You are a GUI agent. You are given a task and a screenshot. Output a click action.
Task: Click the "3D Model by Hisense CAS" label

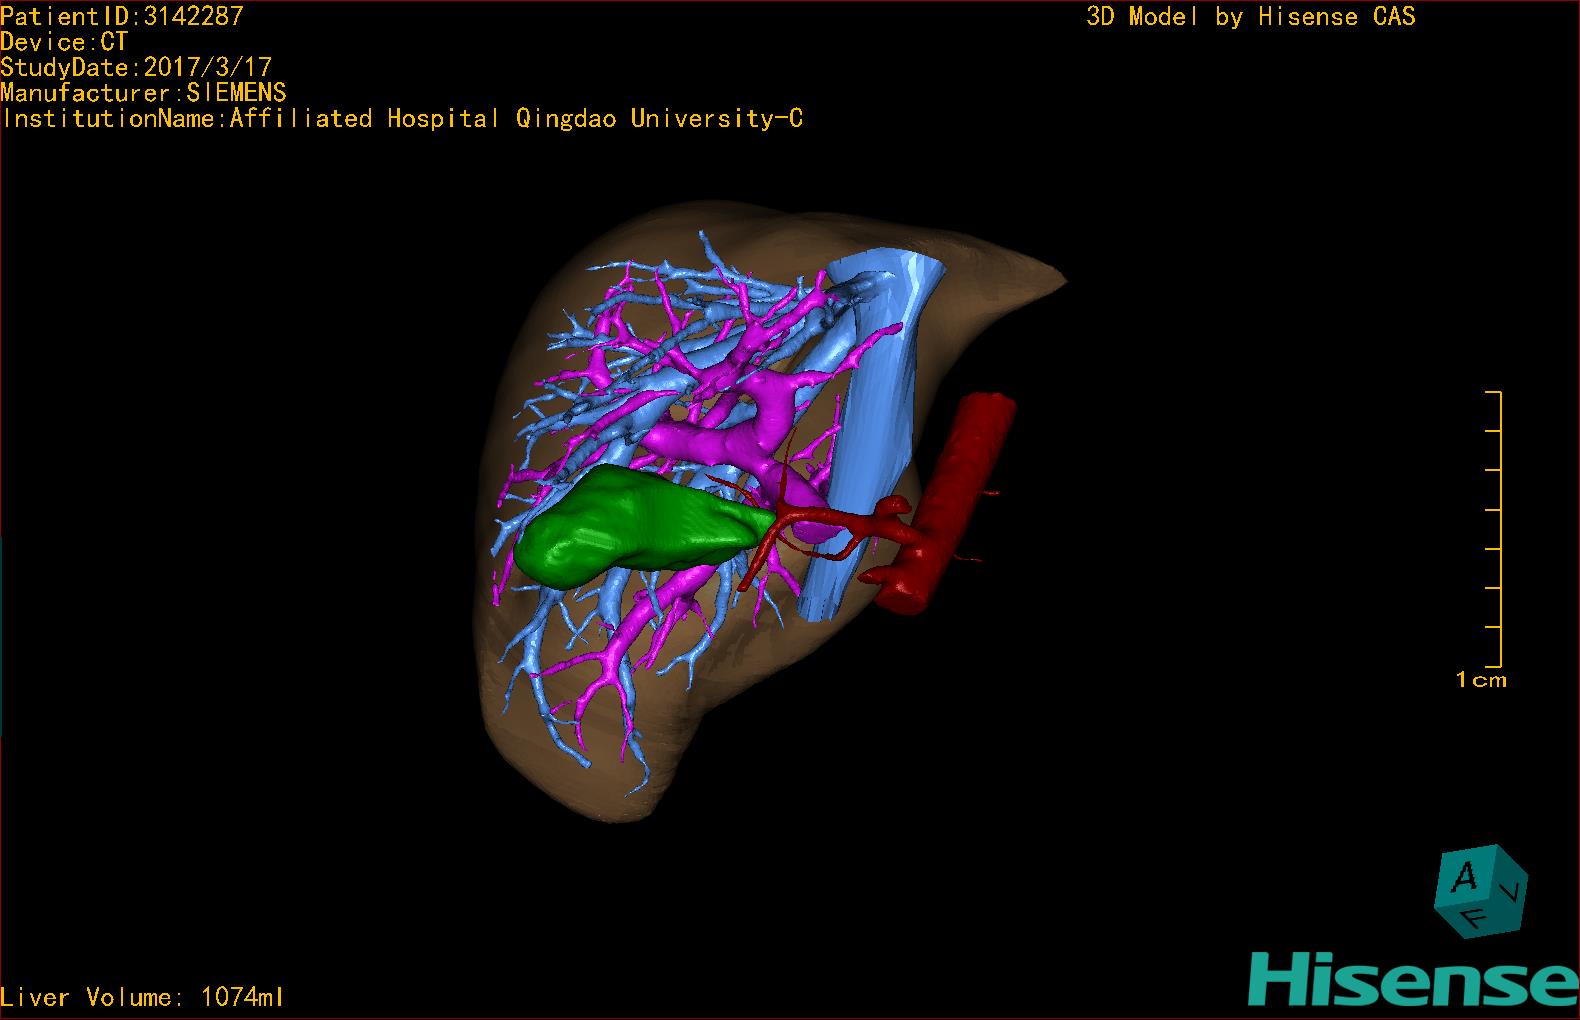[1251, 16]
